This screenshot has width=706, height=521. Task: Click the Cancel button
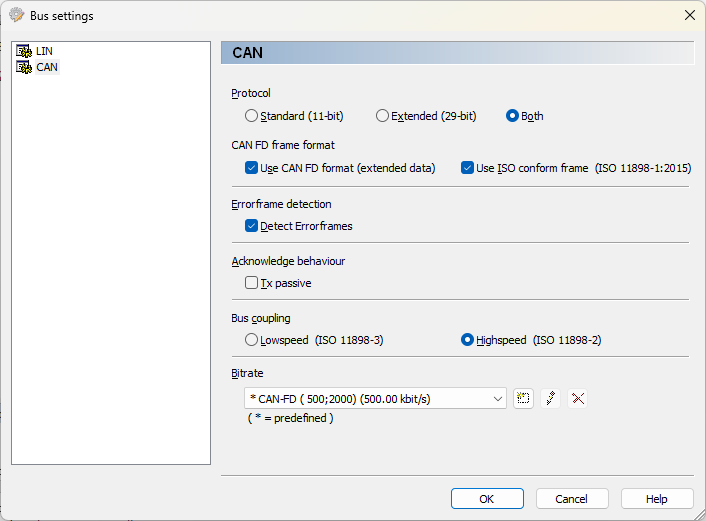point(572,498)
